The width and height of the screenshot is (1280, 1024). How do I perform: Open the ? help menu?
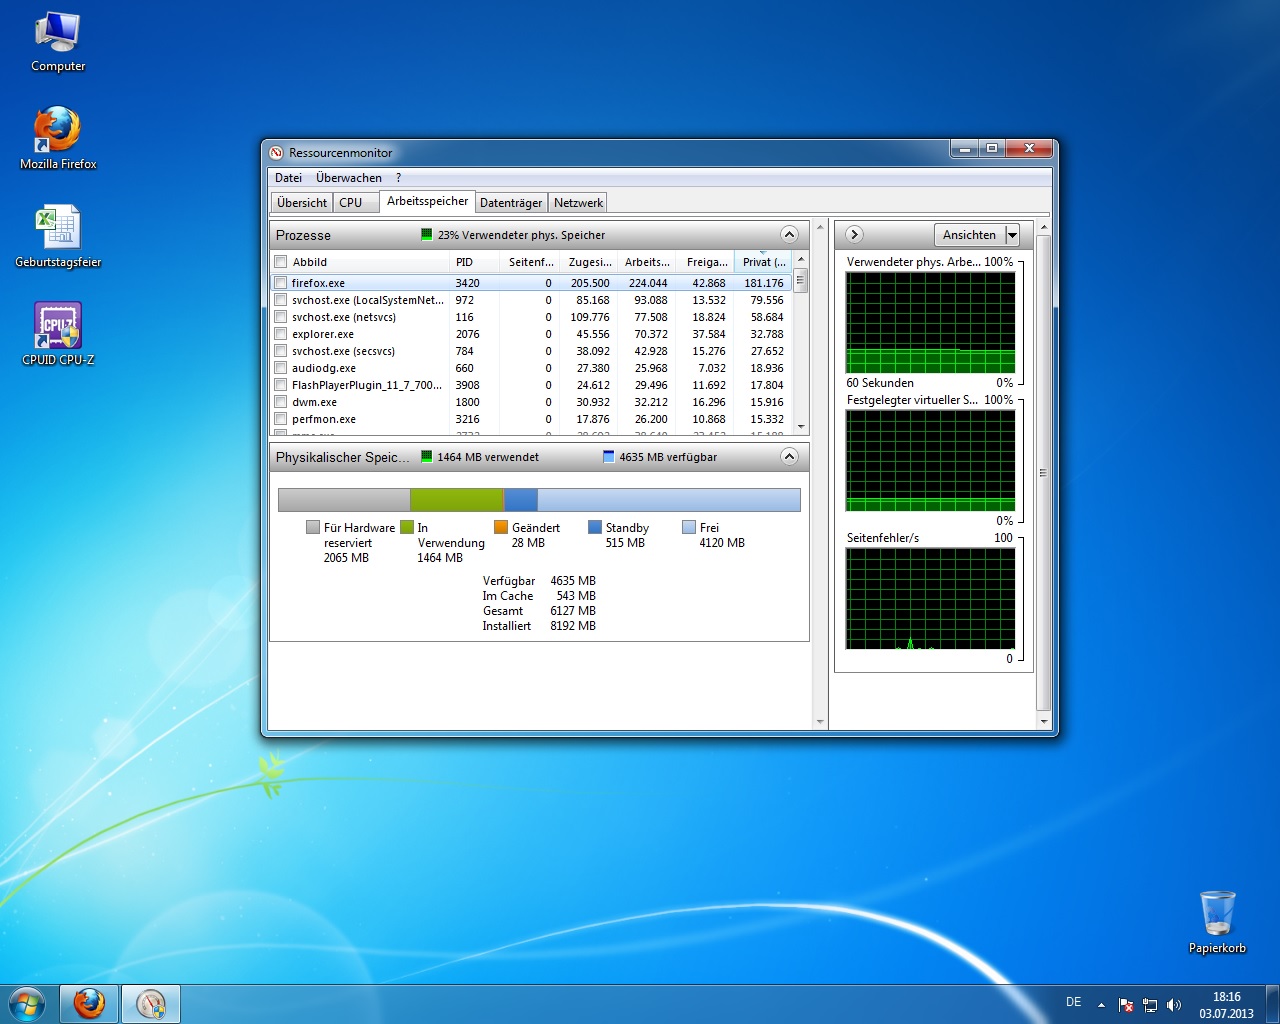(x=398, y=178)
